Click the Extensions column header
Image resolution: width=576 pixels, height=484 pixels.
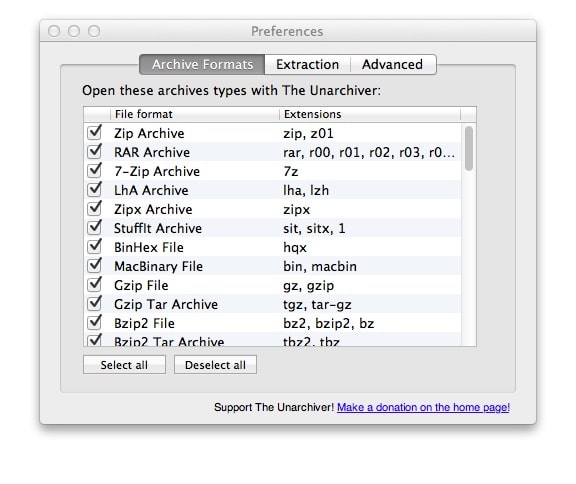click(x=370, y=114)
